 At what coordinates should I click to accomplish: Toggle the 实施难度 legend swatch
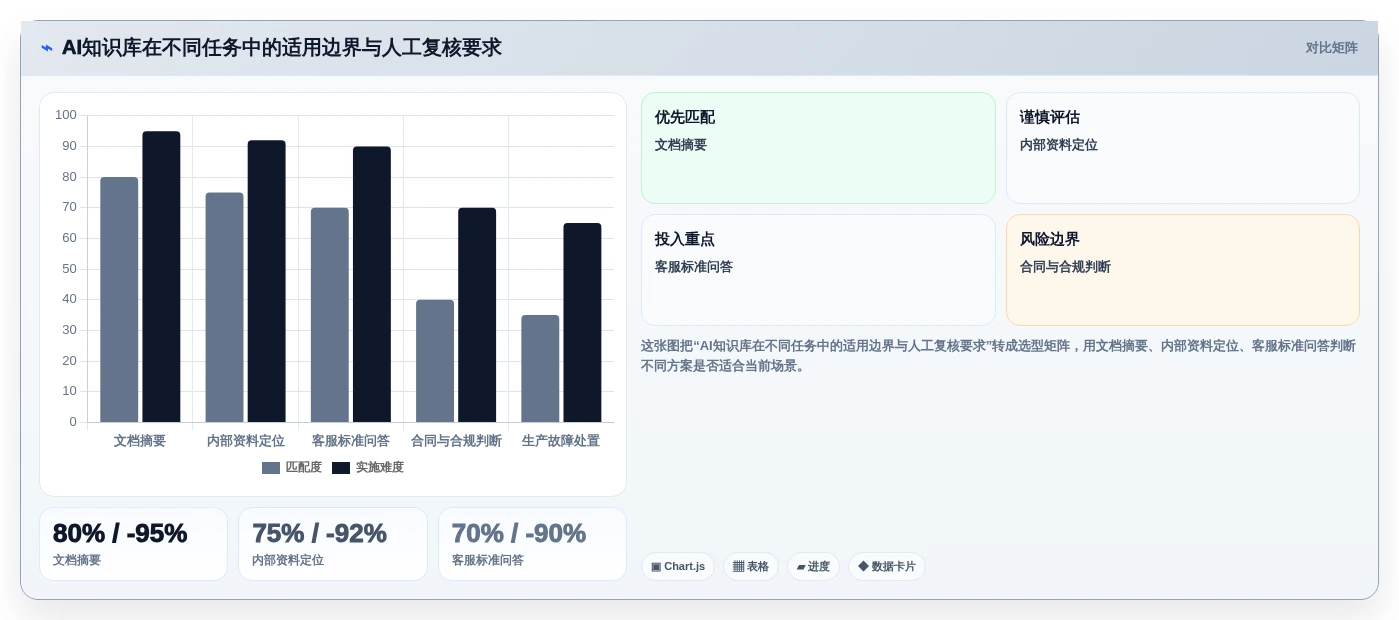click(x=341, y=468)
